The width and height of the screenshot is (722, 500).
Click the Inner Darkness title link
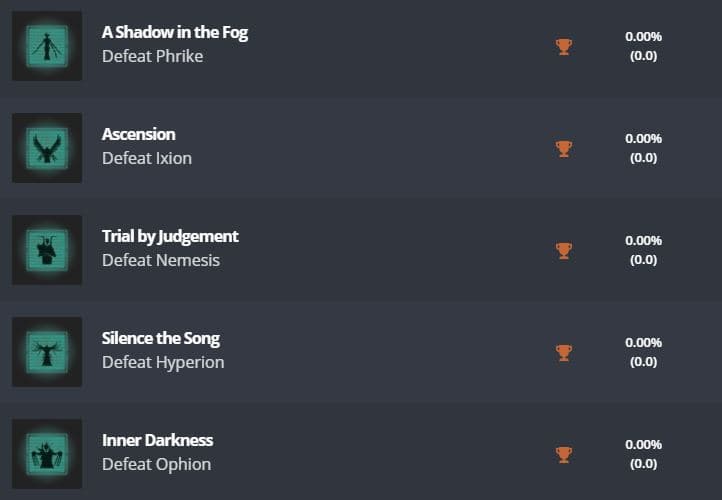(157, 440)
